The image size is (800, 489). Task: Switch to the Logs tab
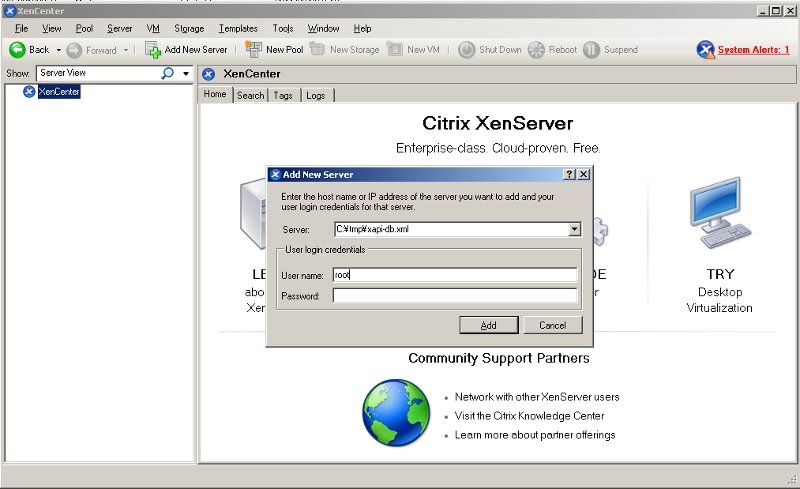point(316,95)
